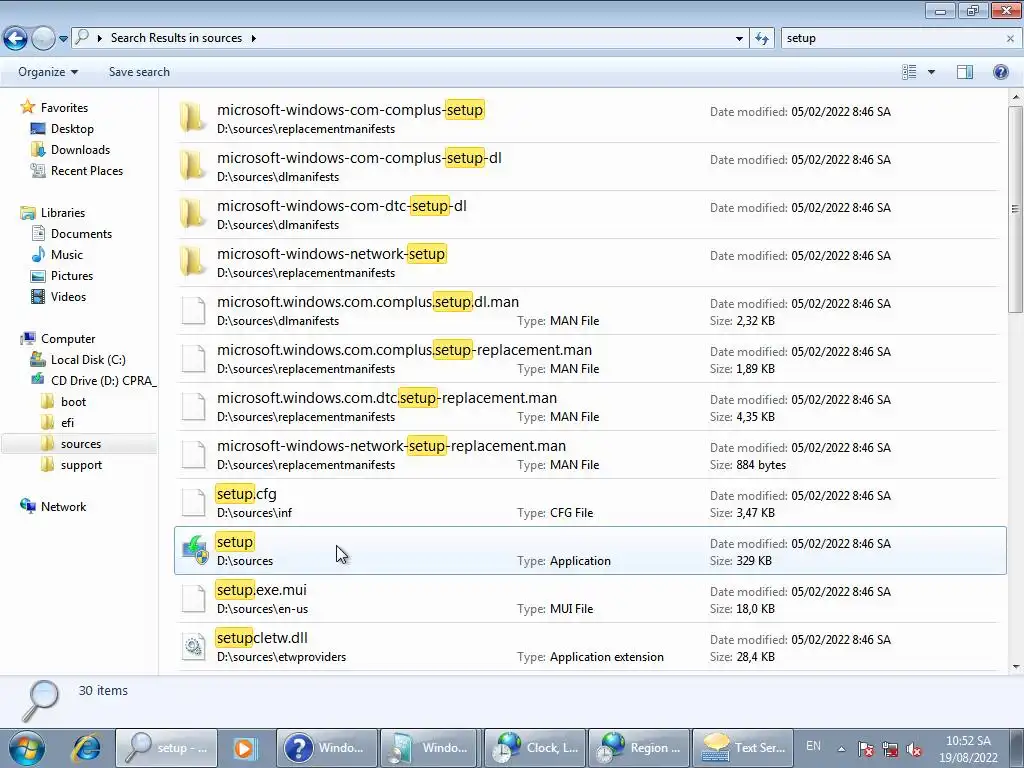Open the Pictures library
Screen dimensions: 1024x768
(72, 276)
